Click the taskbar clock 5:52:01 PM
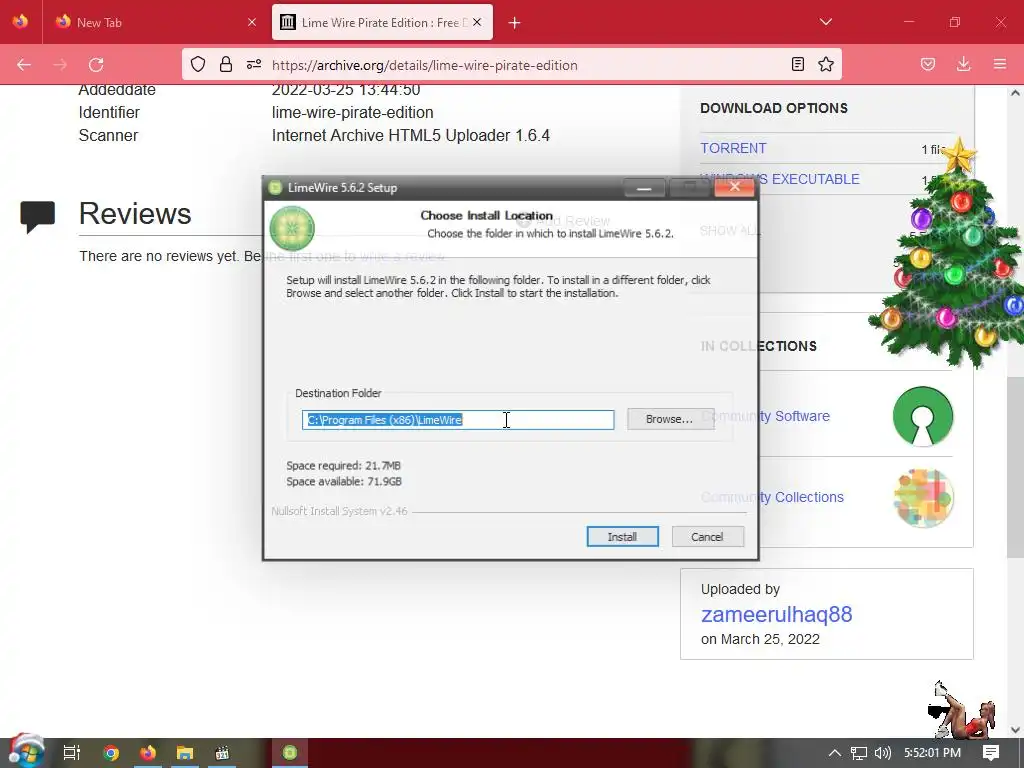Viewport: 1024px width, 768px height. tap(932, 753)
